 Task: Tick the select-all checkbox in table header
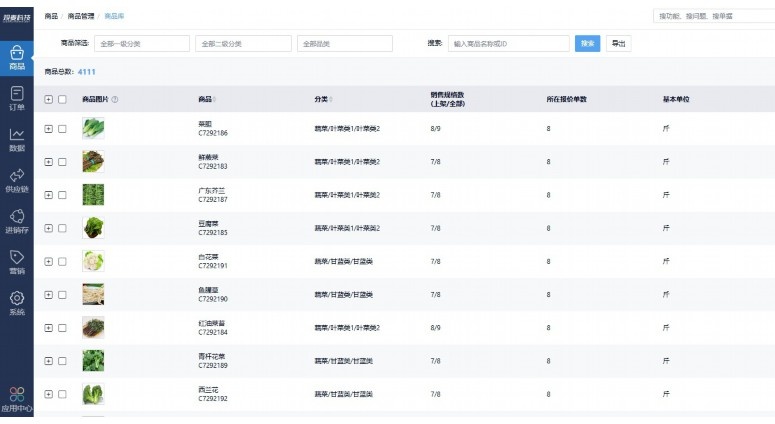62,99
